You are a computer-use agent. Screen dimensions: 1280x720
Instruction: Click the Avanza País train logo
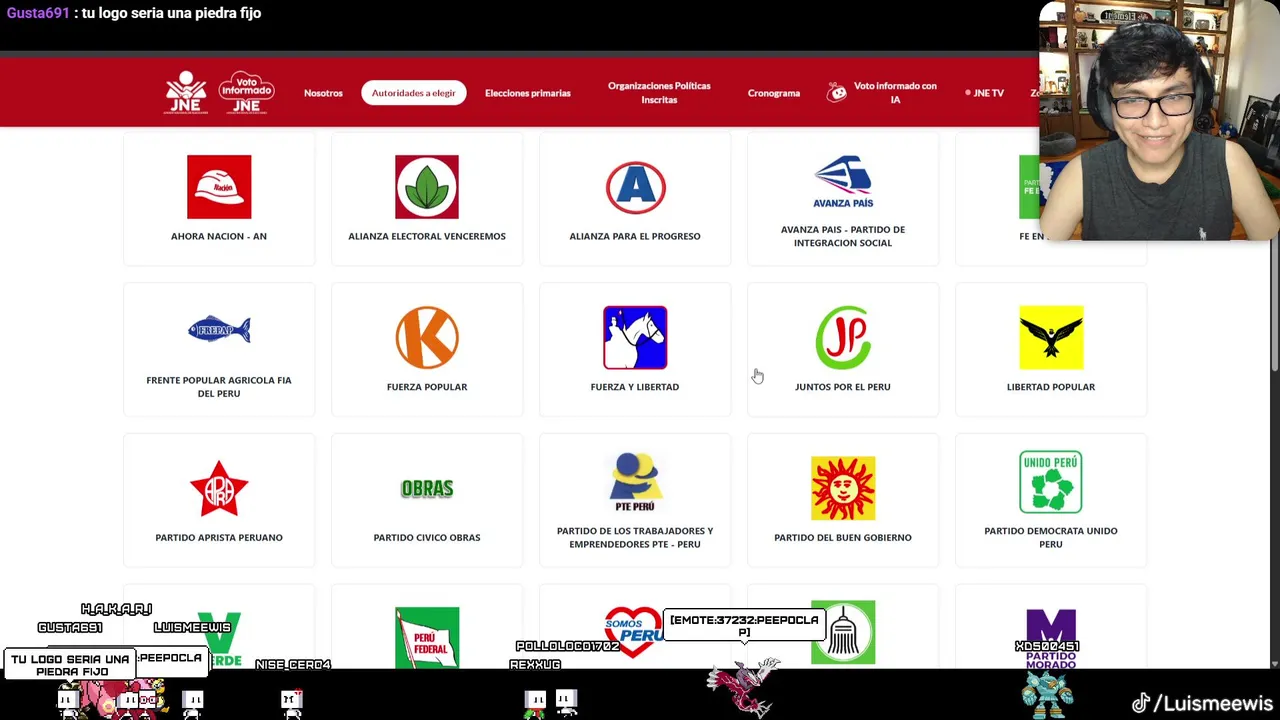[x=843, y=181]
